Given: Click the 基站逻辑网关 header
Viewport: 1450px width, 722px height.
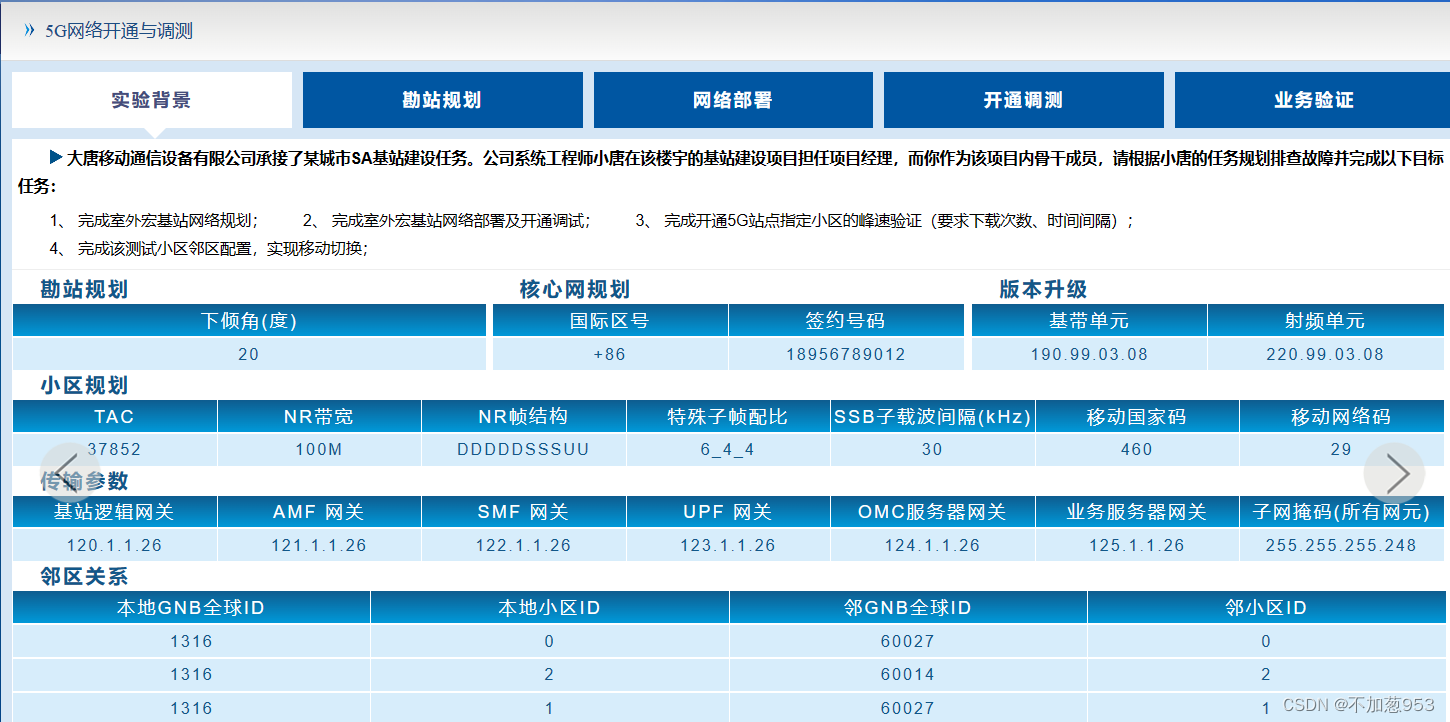Looking at the screenshot, I should [115, 513].
